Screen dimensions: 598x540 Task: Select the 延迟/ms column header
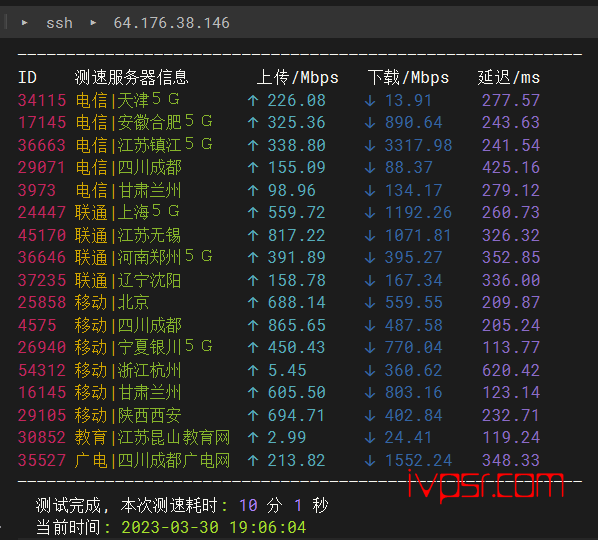click(x=509, y=77)
